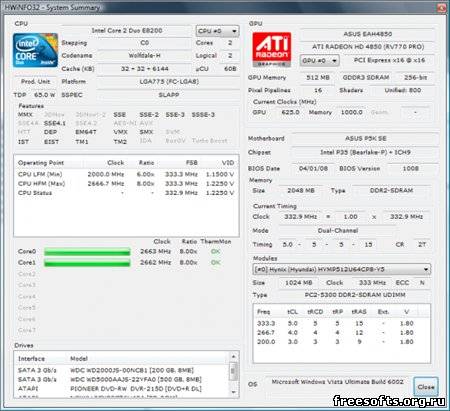Click the Drives list scroll down arrow

[x=234, y=392]
